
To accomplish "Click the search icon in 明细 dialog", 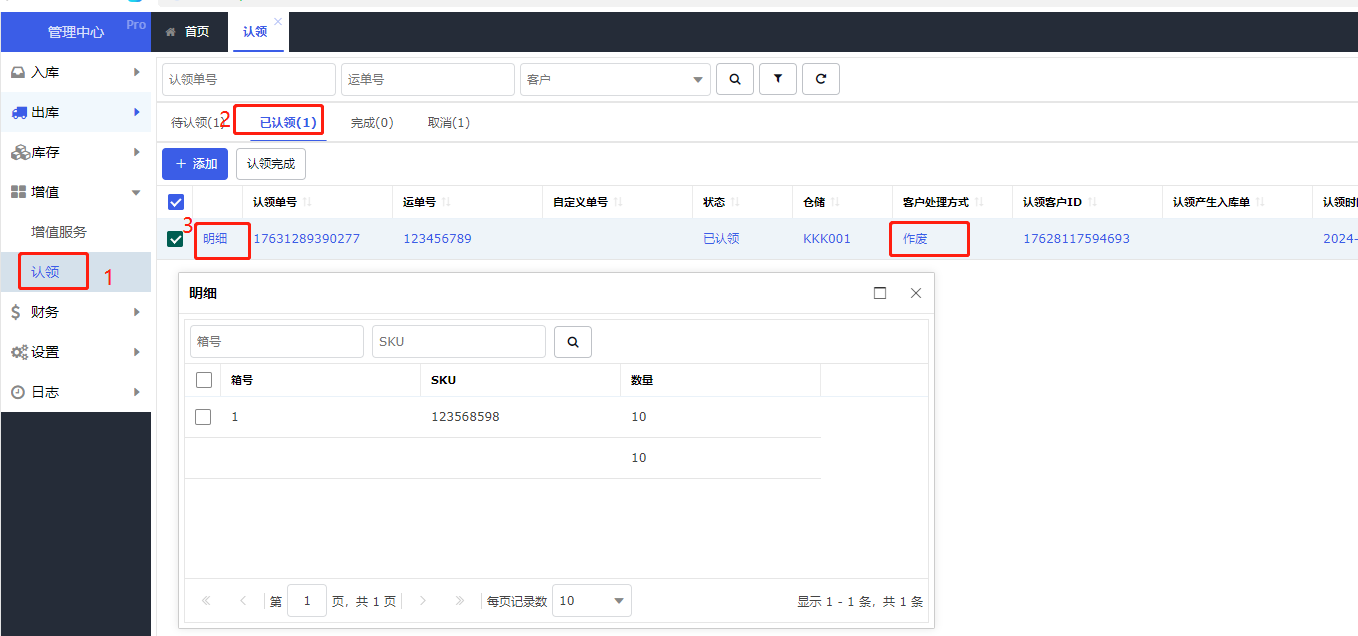I will pyautogui.click(x=573, y=341).
